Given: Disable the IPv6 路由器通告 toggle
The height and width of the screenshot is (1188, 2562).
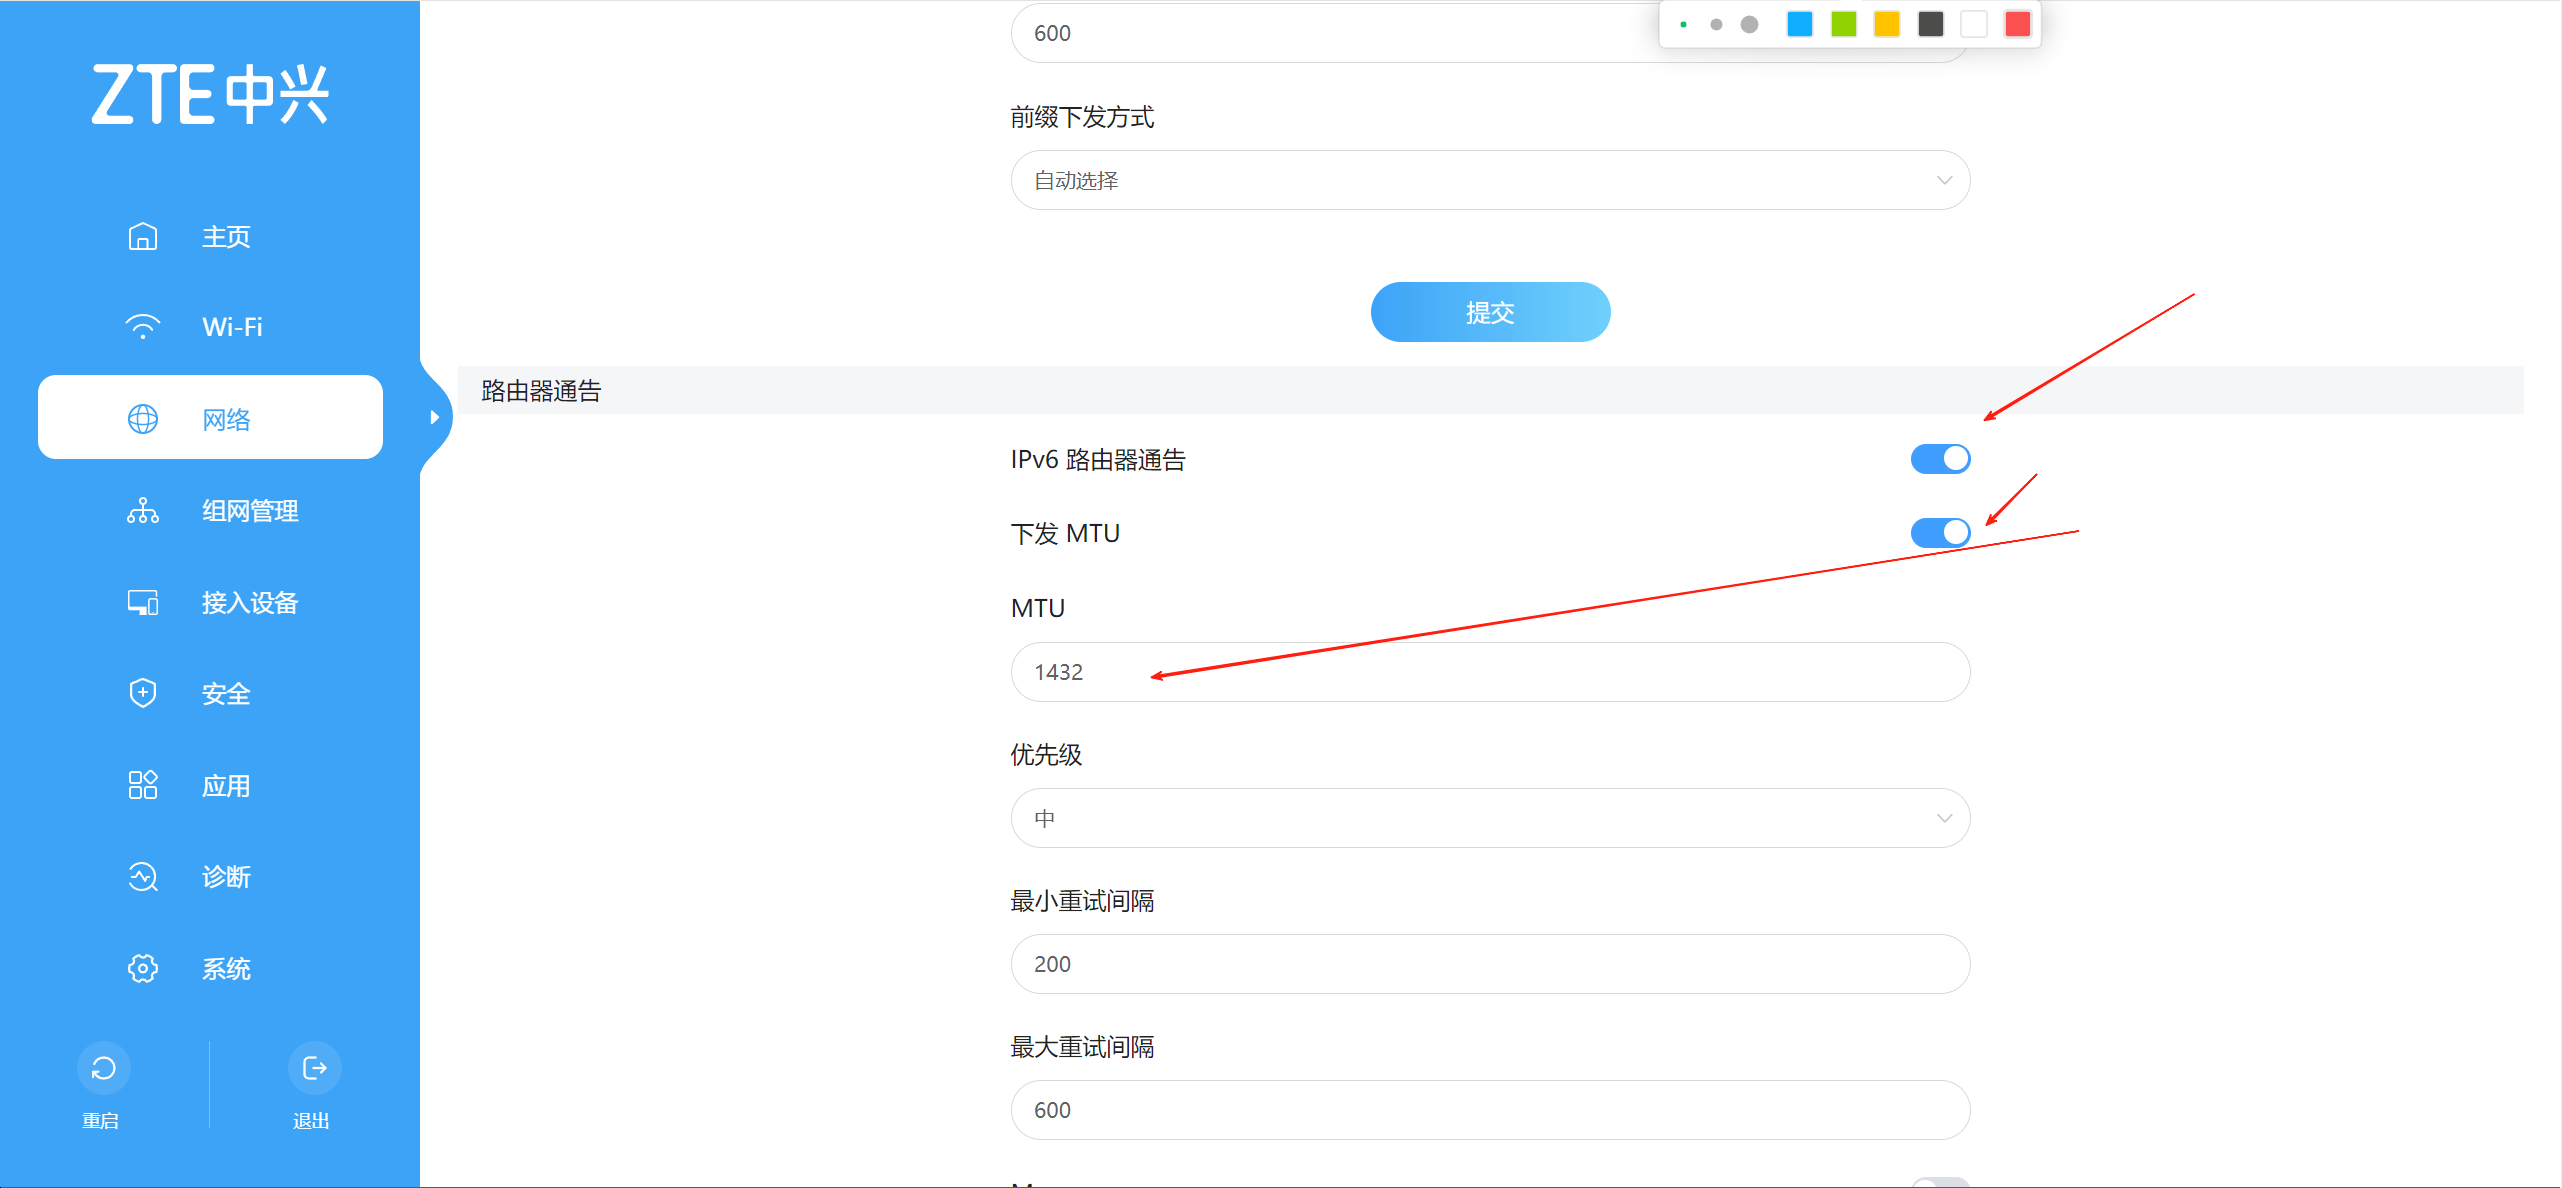Looking at the screenshot, I should pyautogui.click(x=1940, y=459).
